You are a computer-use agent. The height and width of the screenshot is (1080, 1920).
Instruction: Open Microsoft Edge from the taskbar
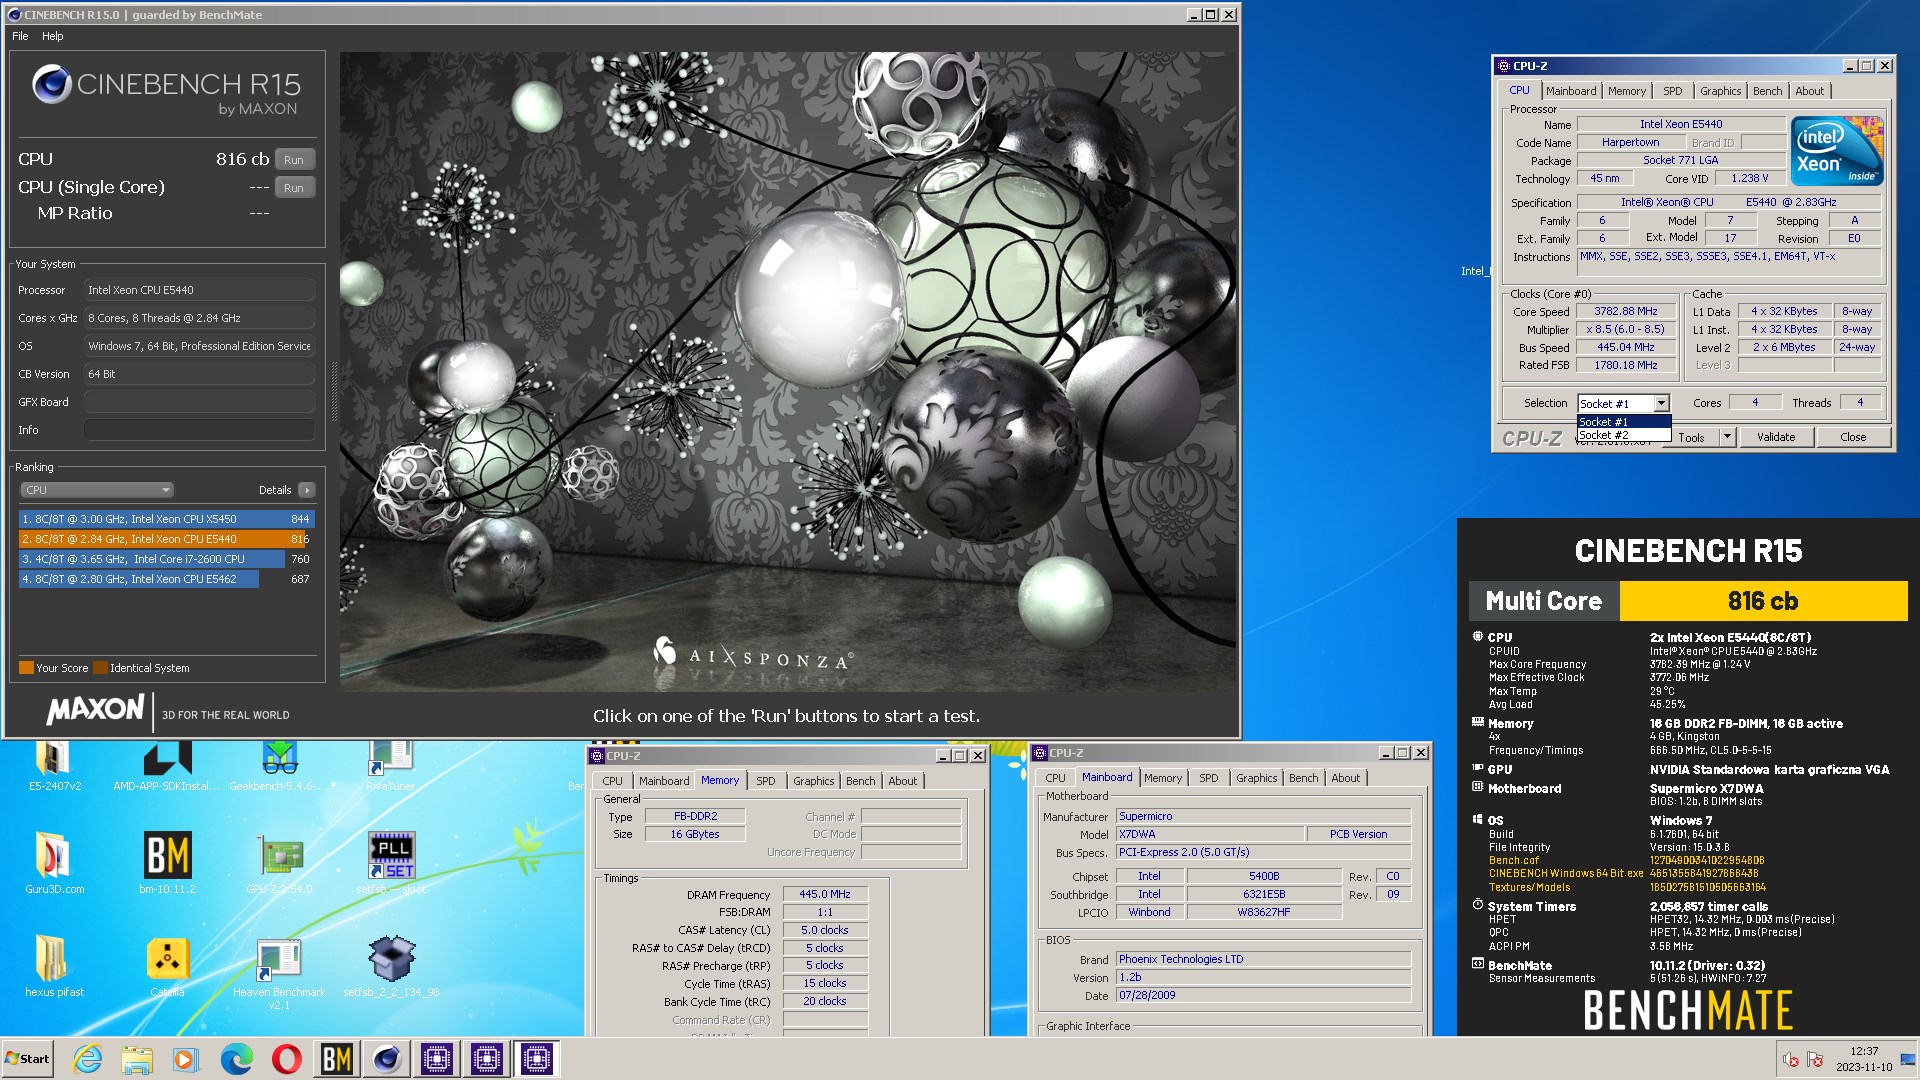236,1059
